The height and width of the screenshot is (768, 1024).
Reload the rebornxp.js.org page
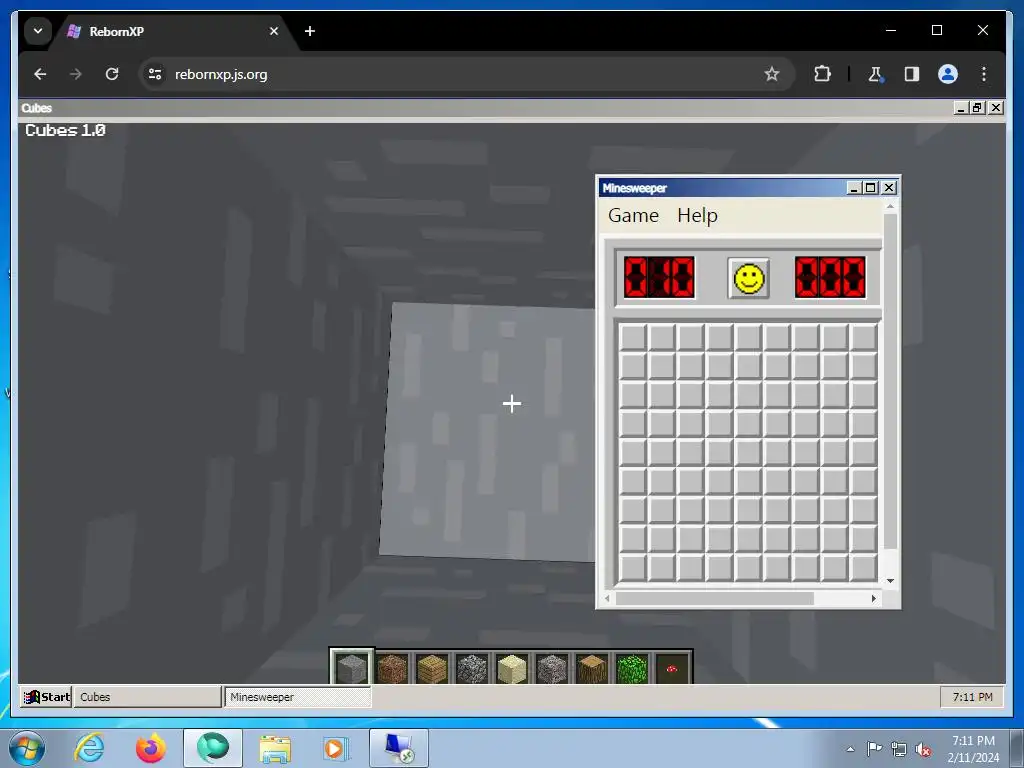[112, 74]
